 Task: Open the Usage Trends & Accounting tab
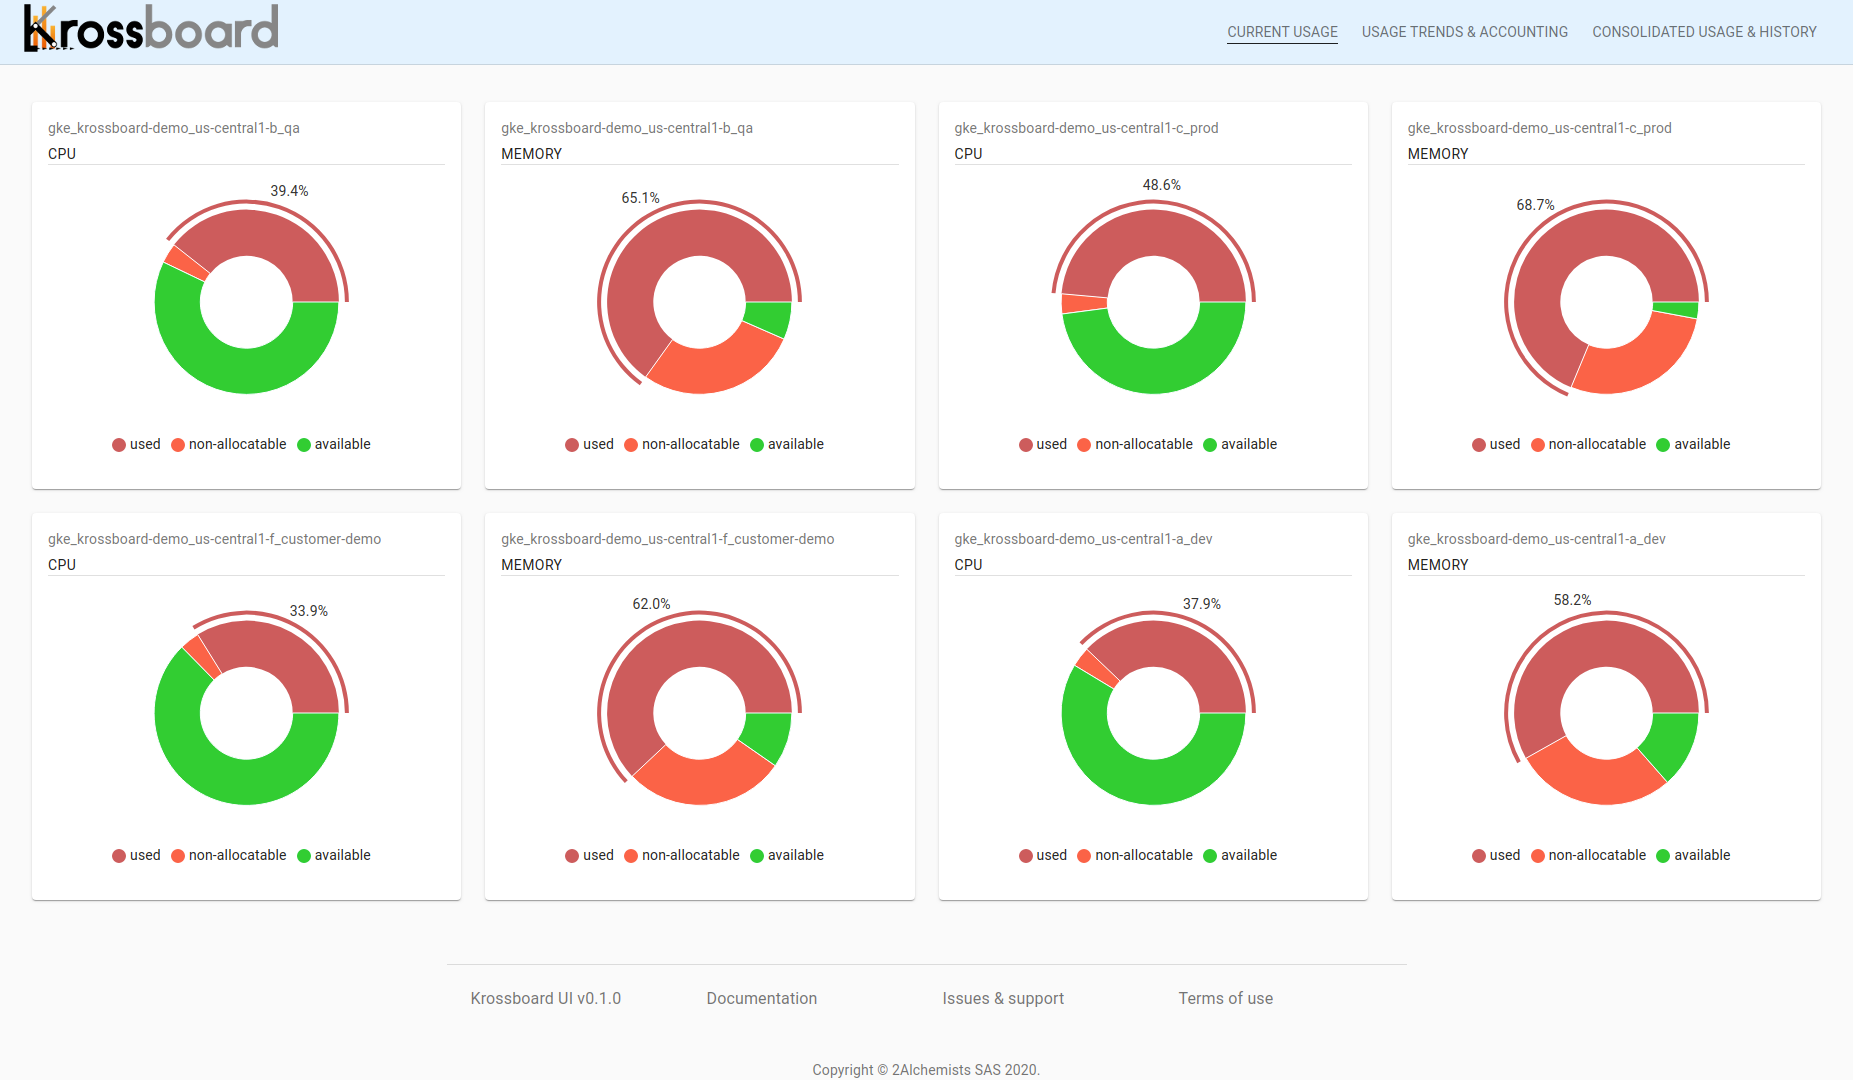click(x=1464, y=32)
